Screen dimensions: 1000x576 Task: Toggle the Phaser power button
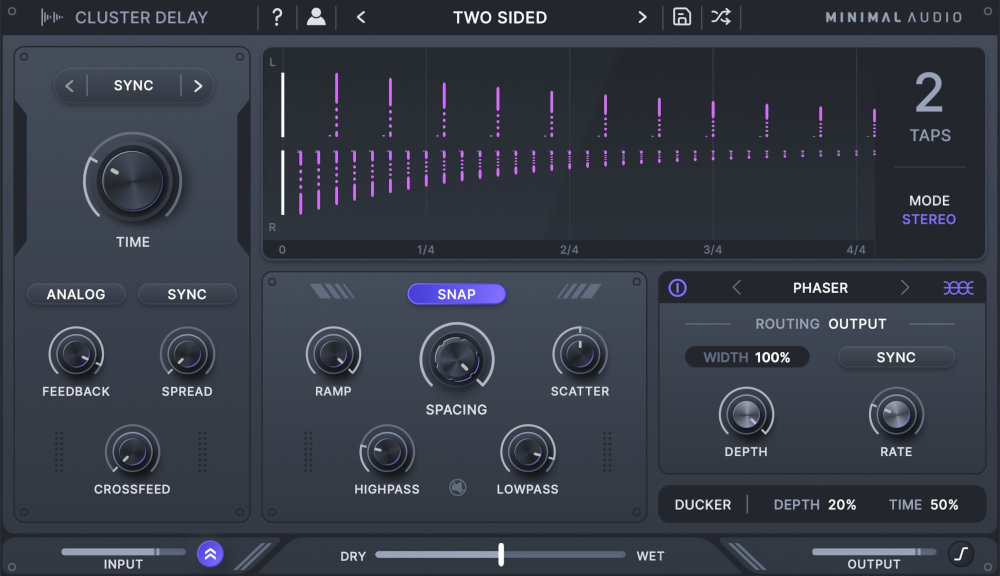pos(679,287)
